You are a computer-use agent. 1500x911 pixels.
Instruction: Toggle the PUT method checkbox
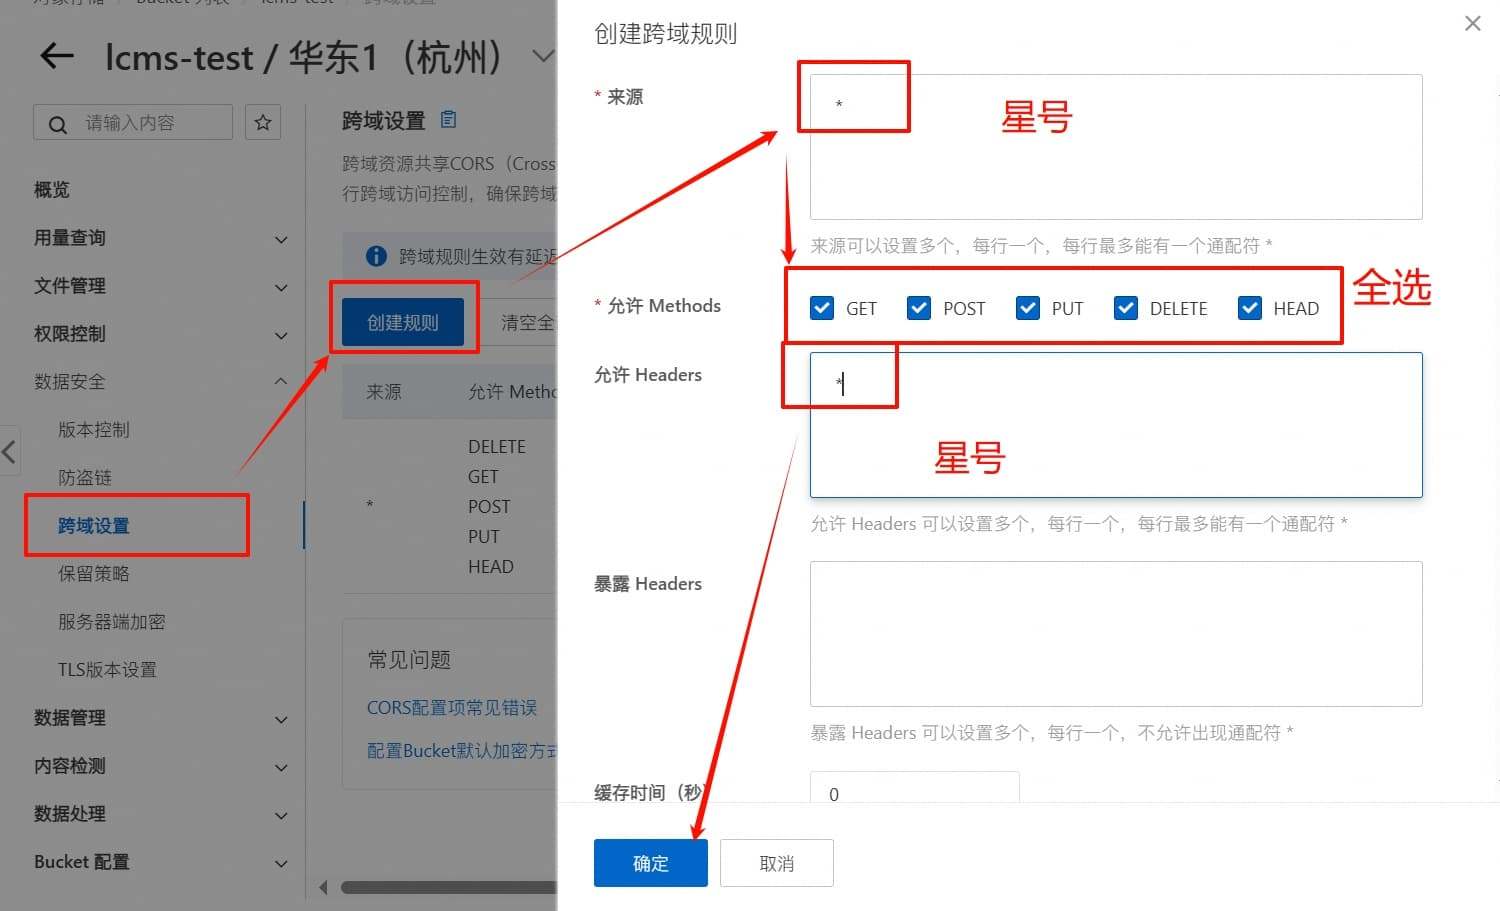click(x=1027, y=308)
